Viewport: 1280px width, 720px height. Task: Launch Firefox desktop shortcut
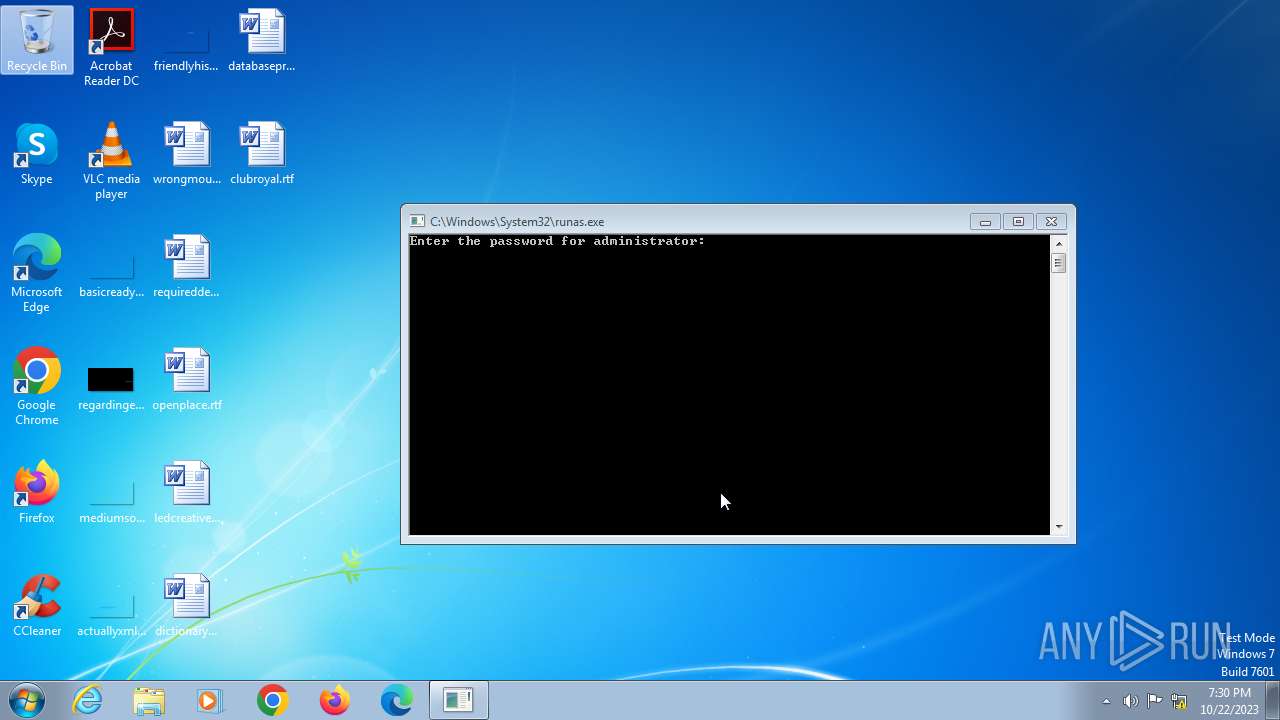point(37,493)
